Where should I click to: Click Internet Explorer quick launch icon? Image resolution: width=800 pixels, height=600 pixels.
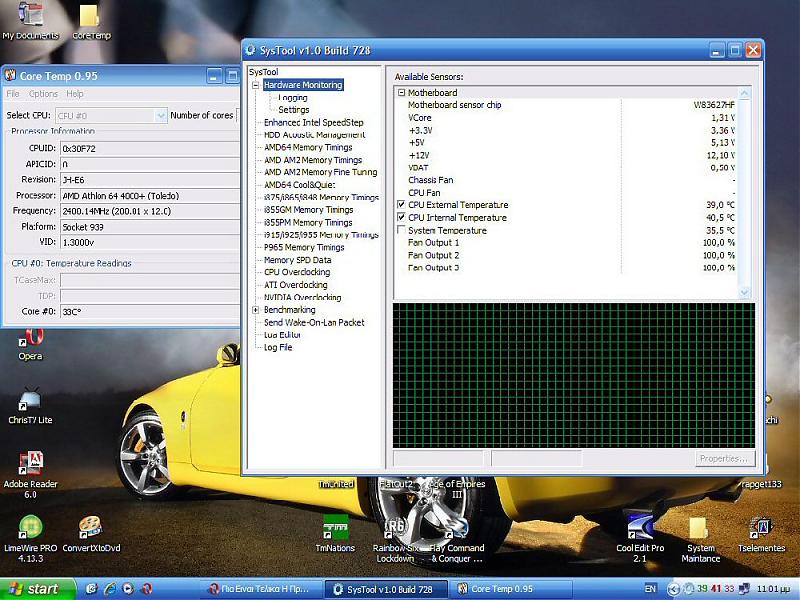click(x=110, y=589)
